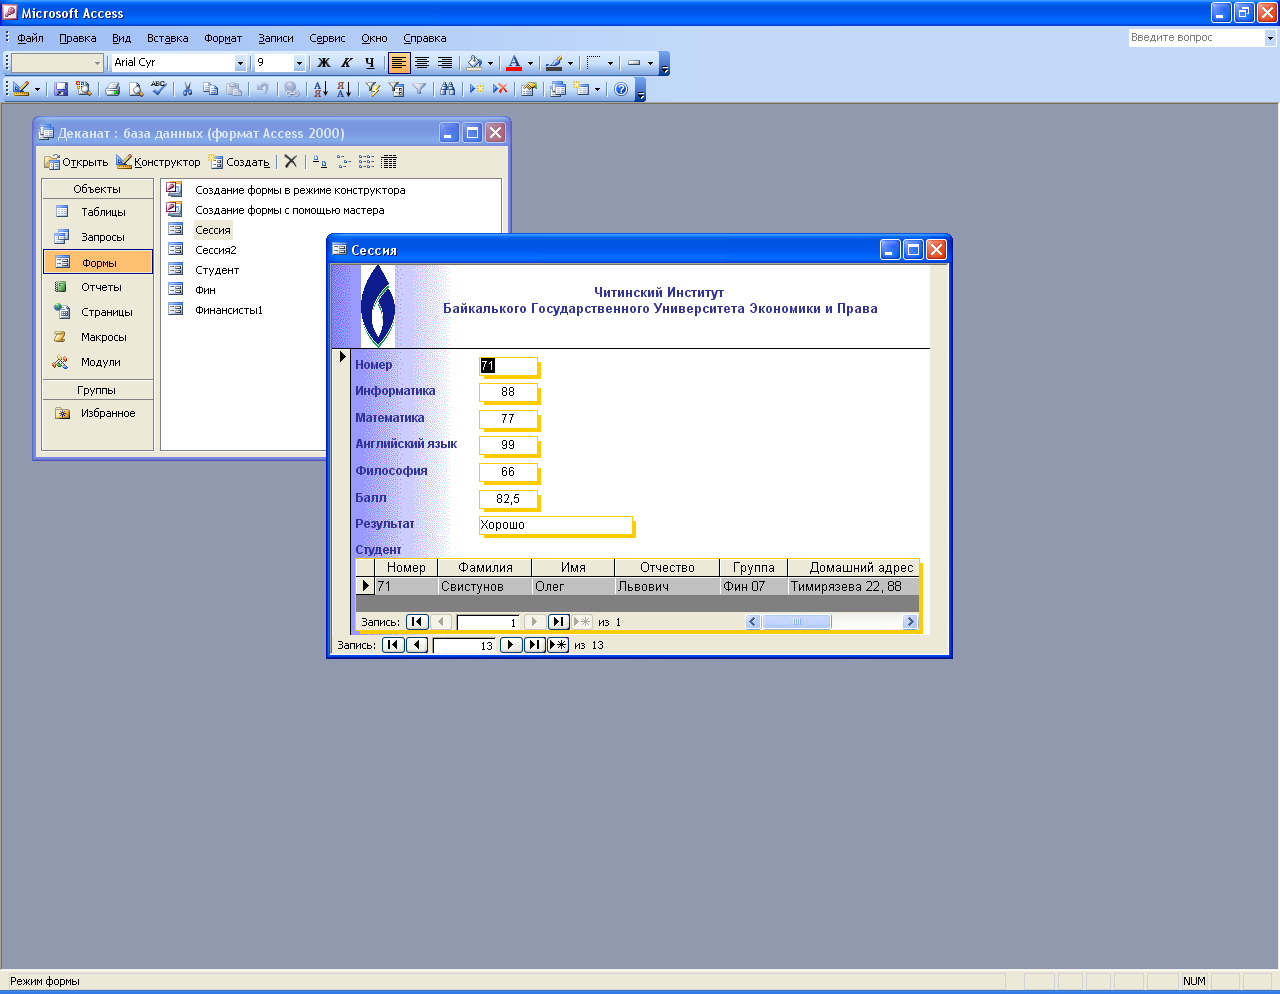The width and height of the screenshot is (1280, 994).
Task: Open the Сервис menu
Action: 327,38
